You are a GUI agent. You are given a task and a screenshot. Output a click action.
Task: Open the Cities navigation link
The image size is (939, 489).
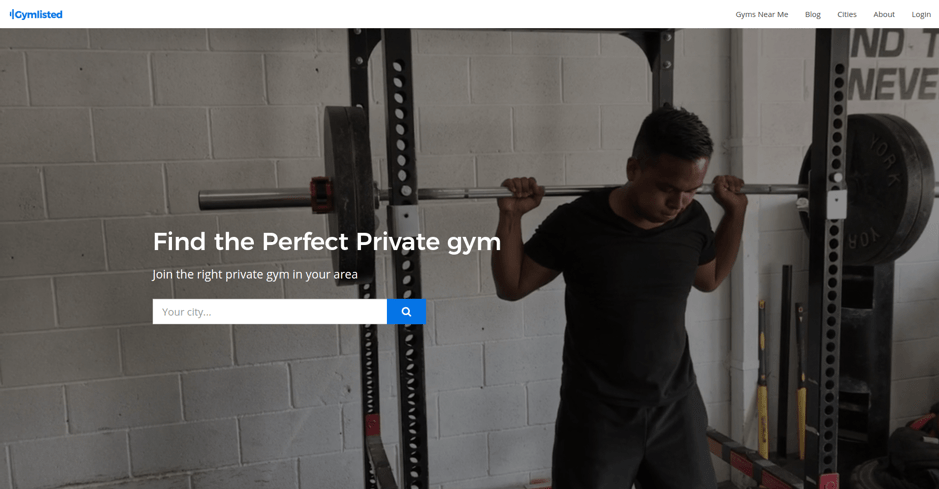847,14
